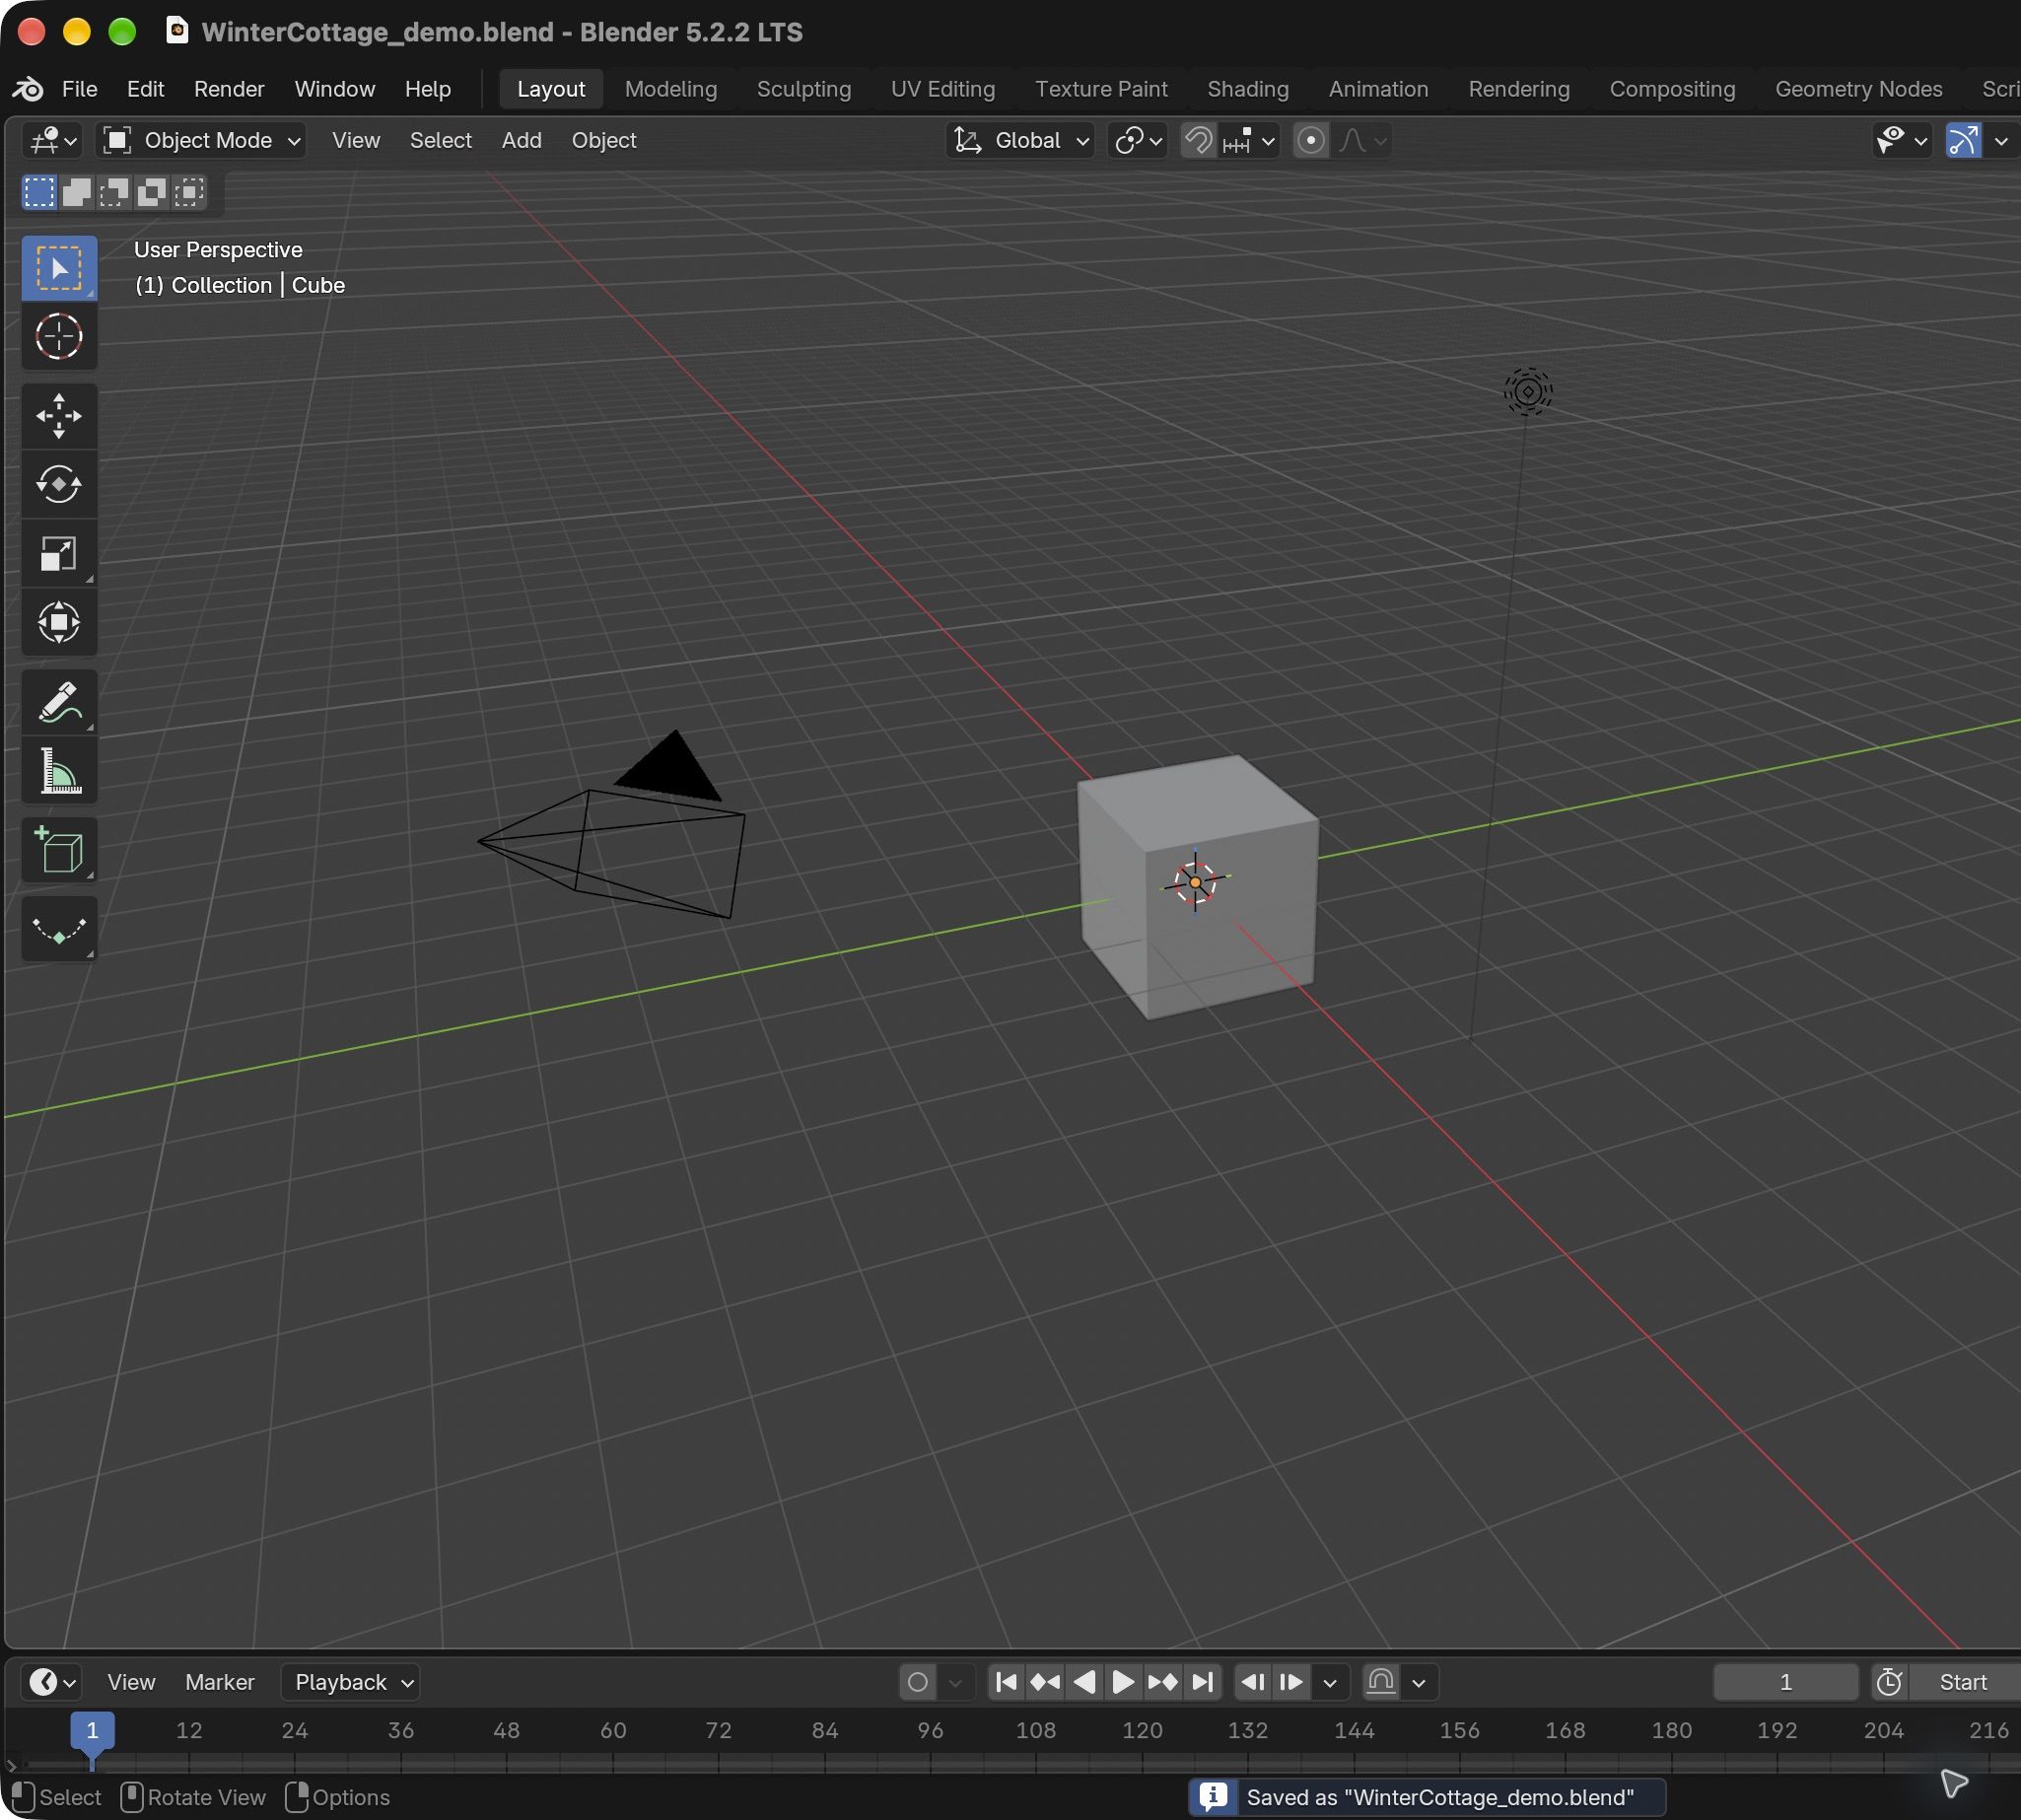Toggle show gizmo button

pos(1964,141)
